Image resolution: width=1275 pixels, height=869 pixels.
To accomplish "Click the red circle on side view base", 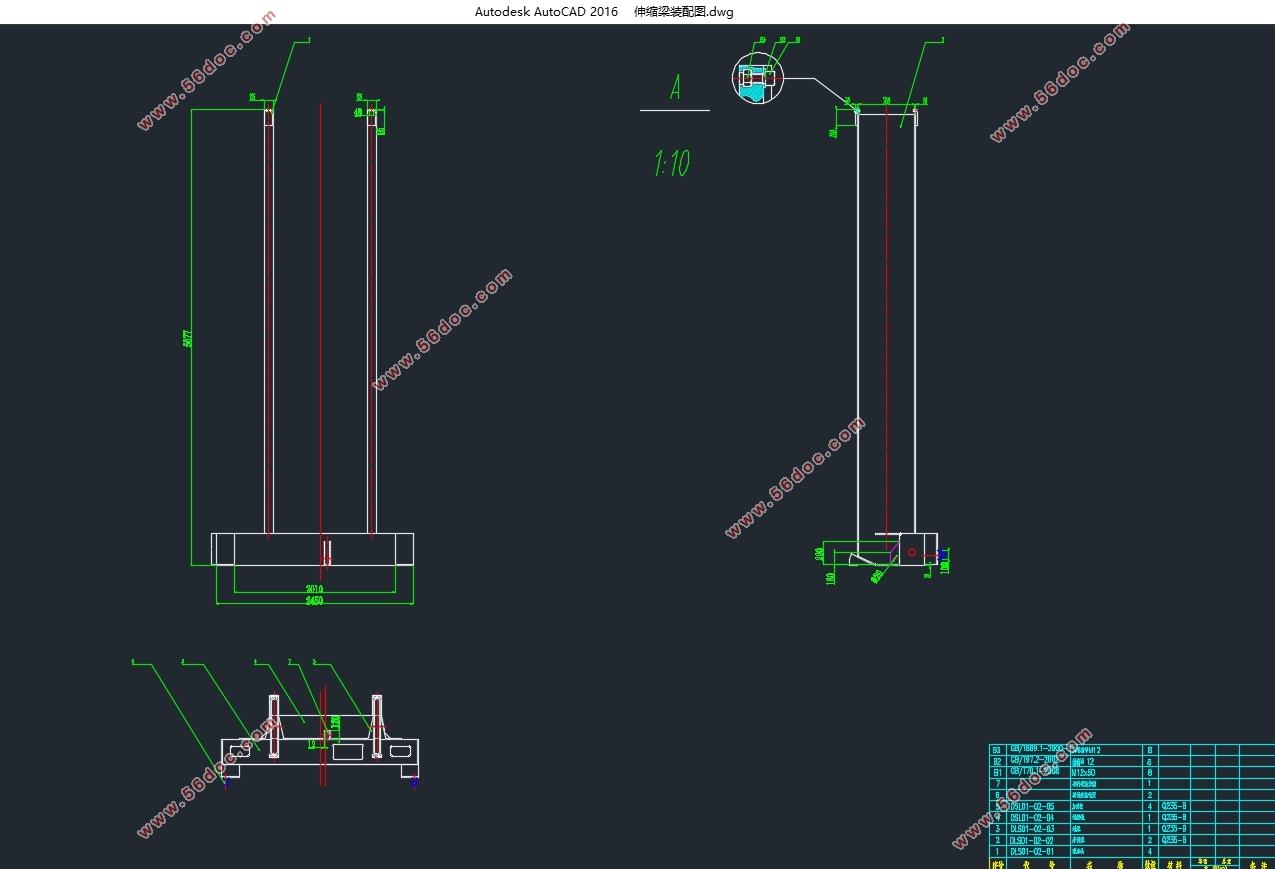I will [x=911, y=551].
